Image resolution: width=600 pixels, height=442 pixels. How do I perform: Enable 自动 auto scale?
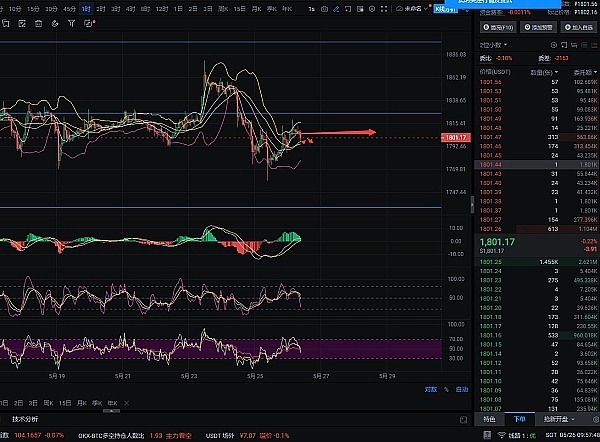[x=461, y=389]
